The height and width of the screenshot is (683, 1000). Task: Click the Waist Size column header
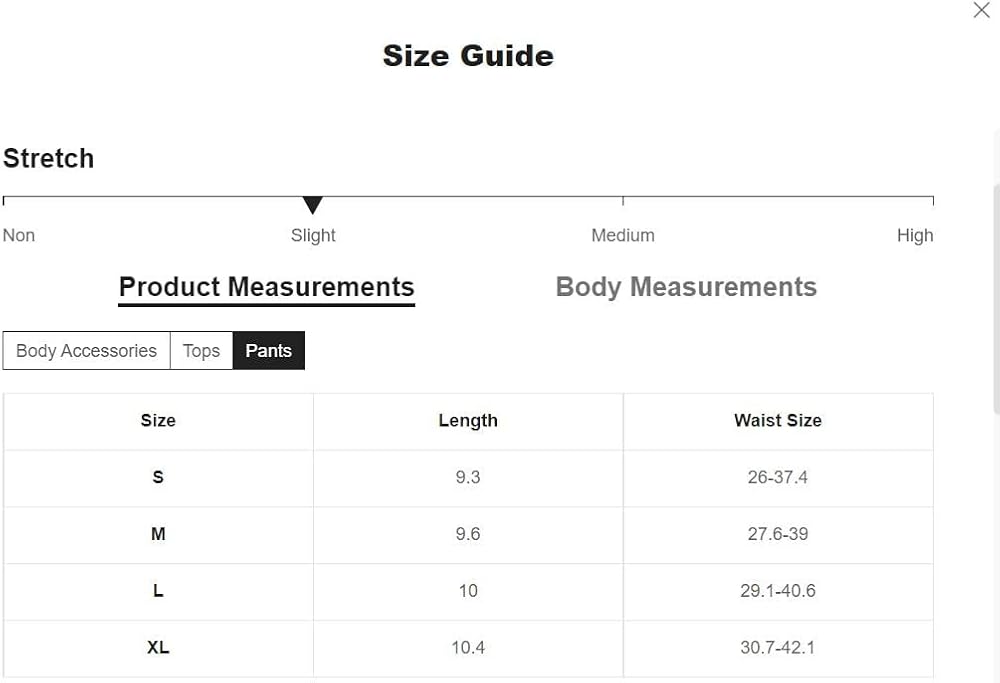[x=777, y=421]
